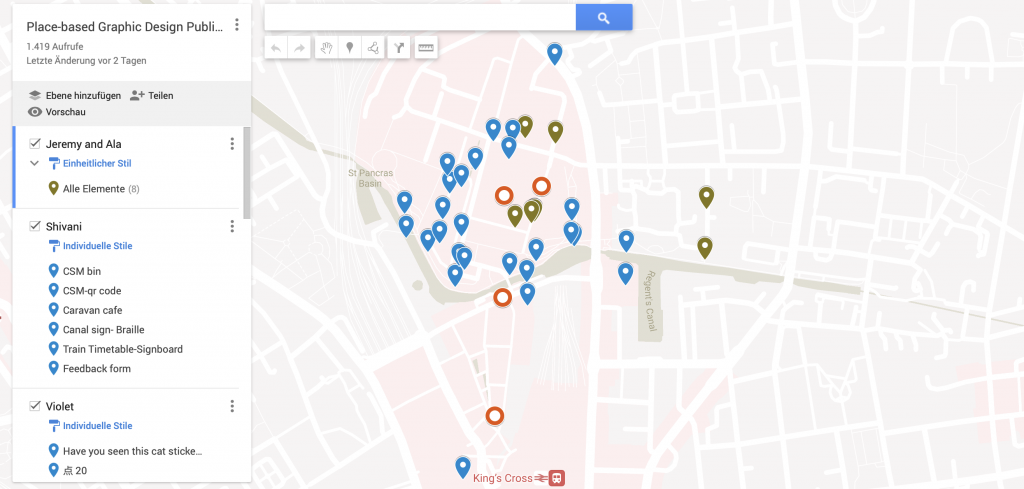Select the add directions tool
The width and height of the screenshot is (1024, 489).
click(x=398, y=48)
